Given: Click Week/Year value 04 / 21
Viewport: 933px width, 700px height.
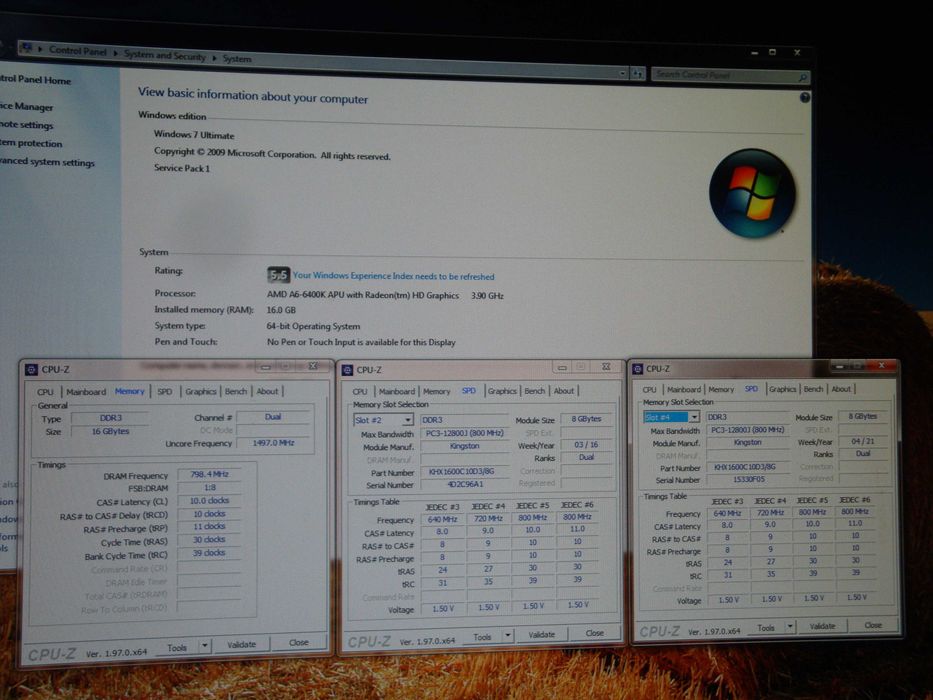Looking at the screenshot, I should (863, 441).
